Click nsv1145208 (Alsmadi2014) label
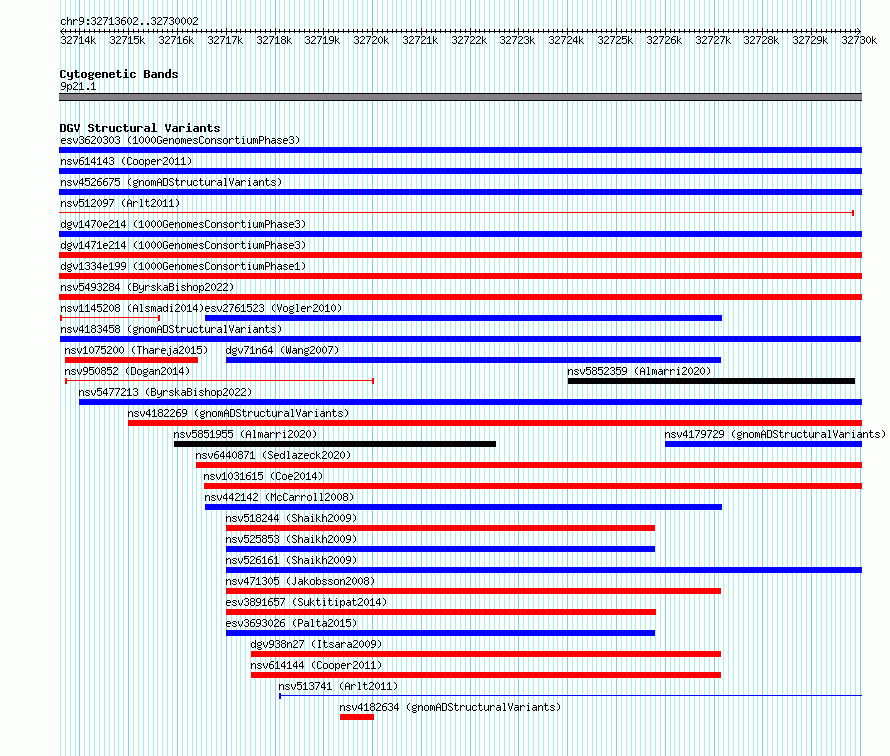Image resolution: width=890 pixels, height=756 pixels. [x=132, y=308]
